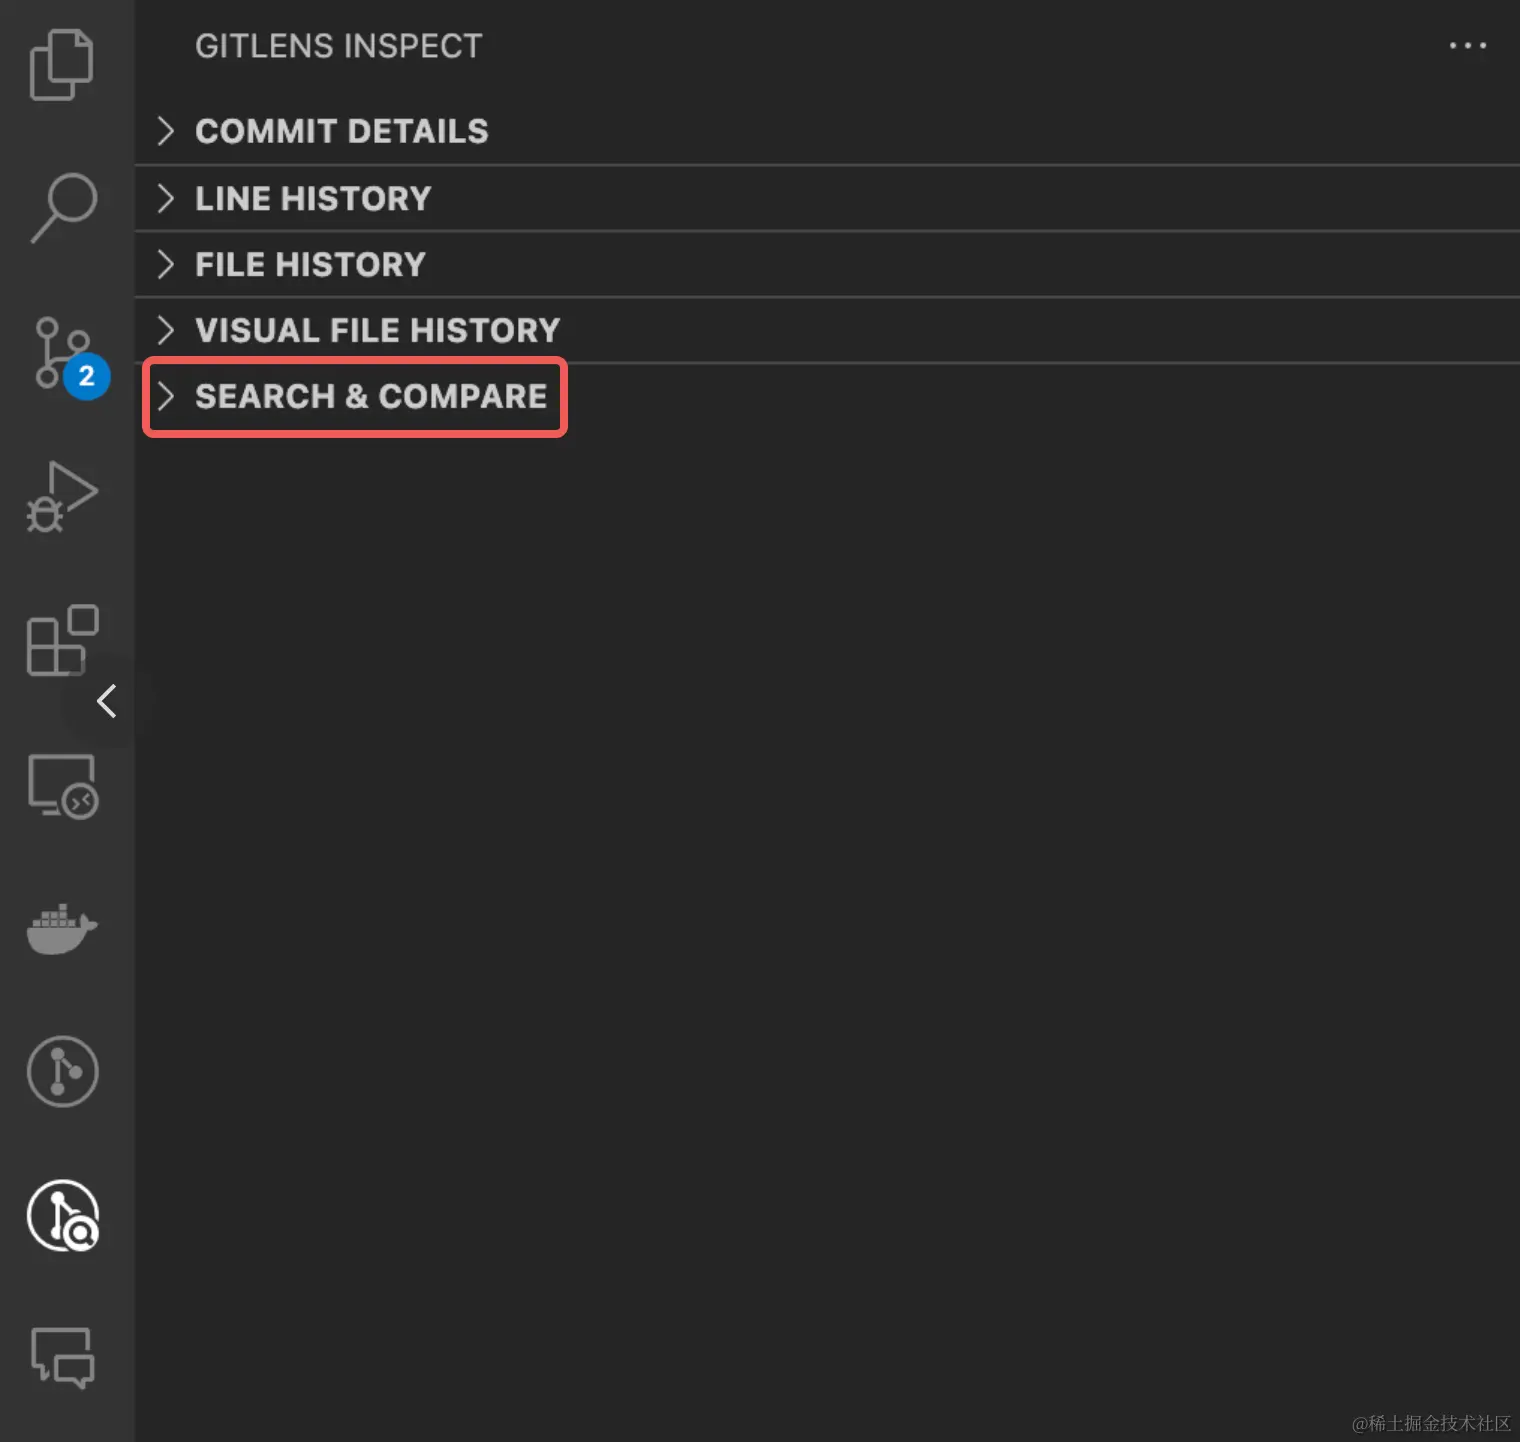This screenshot has height=1442, width=1520.
Task: Select the GitLens Inspect activity icon
Action: (x=62, y=1215)
